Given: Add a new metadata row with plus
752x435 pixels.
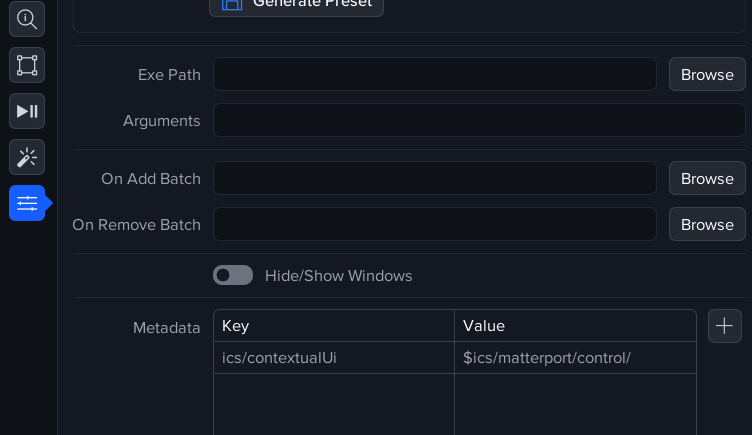Looking at the screenshot, I should (x=725, y=326).
